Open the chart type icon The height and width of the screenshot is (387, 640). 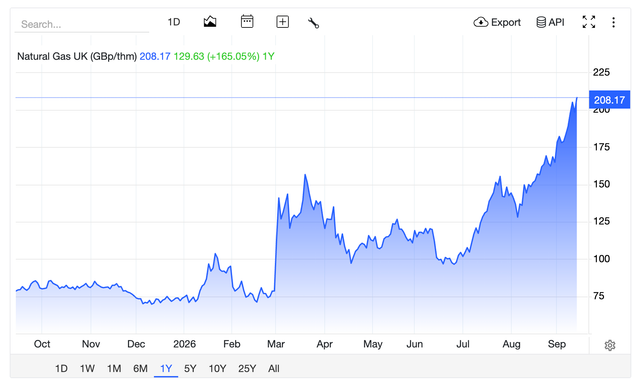[210, 22]
